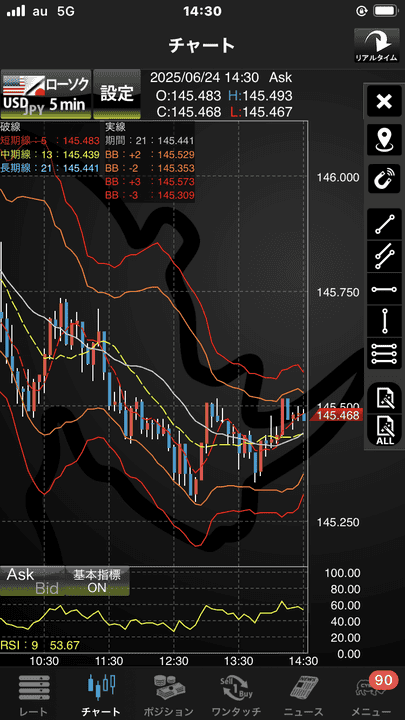Tap the RSI 60.00 scale label
This screenshot has width=405, height=720.
click(x=344, y=605)
